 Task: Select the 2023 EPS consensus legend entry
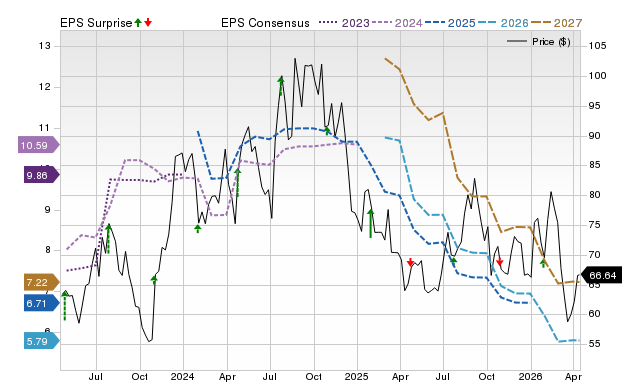pyautogui.click(x=344, y=23)
